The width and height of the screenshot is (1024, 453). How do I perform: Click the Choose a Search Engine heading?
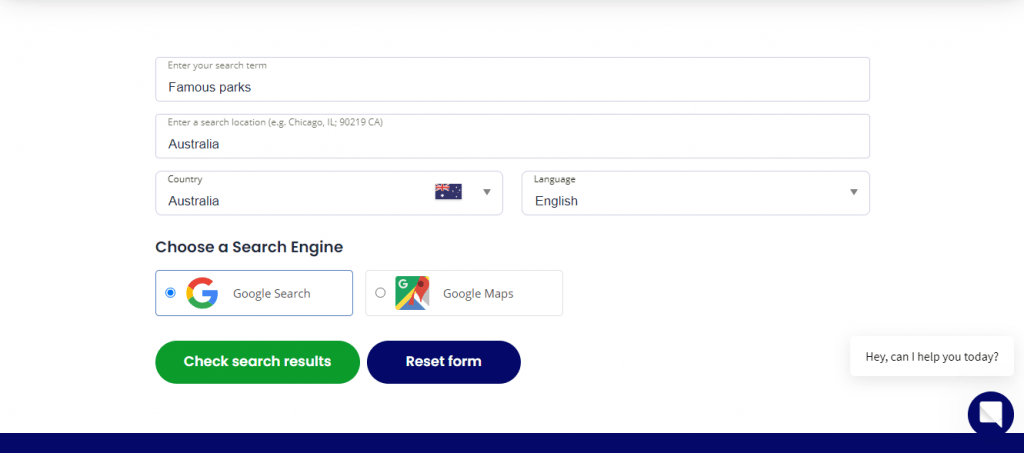tap(249, 247)
